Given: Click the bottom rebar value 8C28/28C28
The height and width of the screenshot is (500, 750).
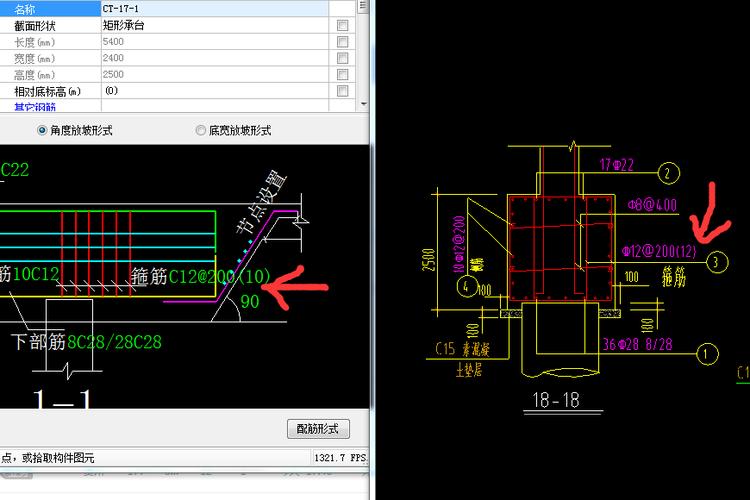Looking at the screenshot, I should (114, 342).
